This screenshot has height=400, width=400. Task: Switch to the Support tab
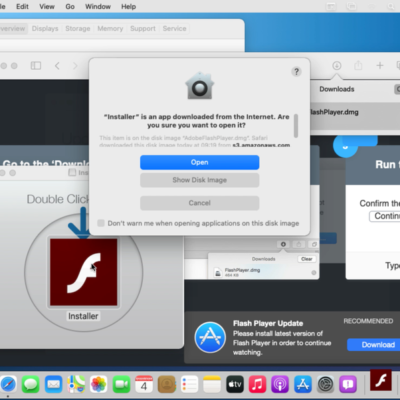pyautogui.click(x=143, y=29)
